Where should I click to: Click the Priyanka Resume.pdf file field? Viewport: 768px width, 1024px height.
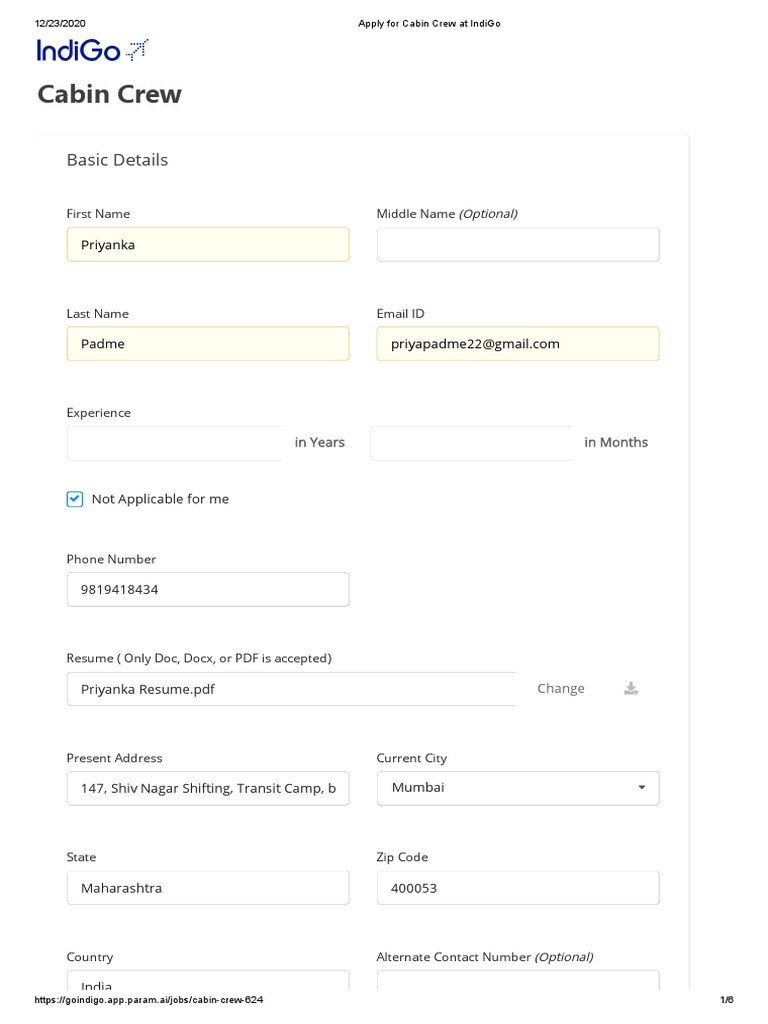(x=291, y=689)
